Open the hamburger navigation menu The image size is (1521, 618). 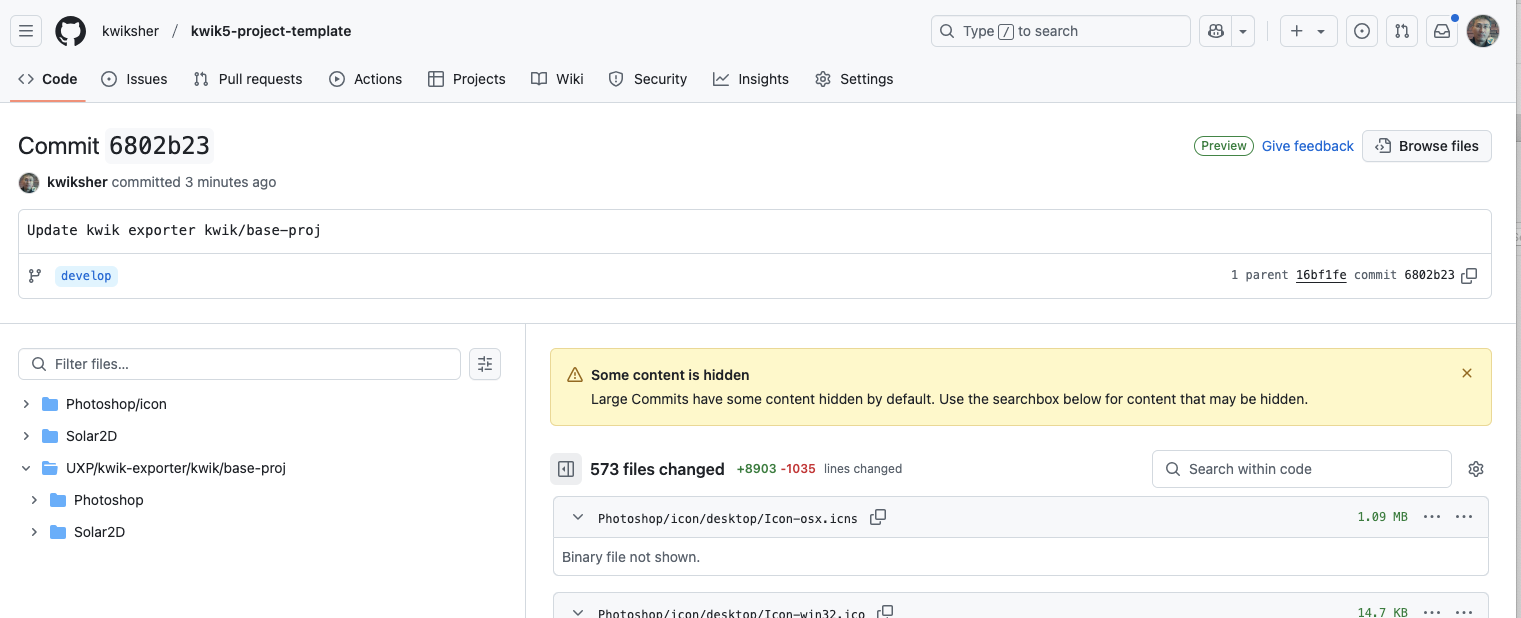point(26,31)
